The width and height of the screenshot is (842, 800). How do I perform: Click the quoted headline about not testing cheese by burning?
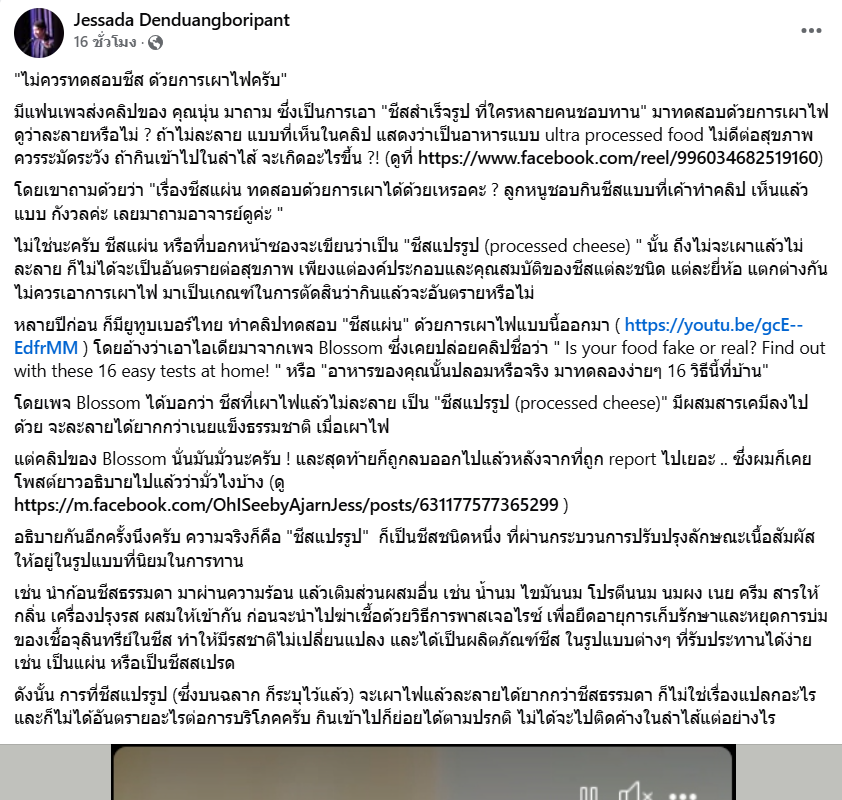[x=151, y=80]
